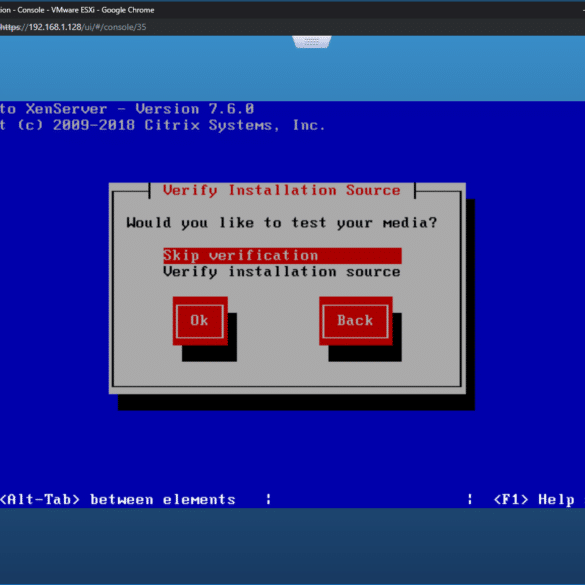Click the "XenServer - Version 7.6.0" header text

tap(140, 109)
